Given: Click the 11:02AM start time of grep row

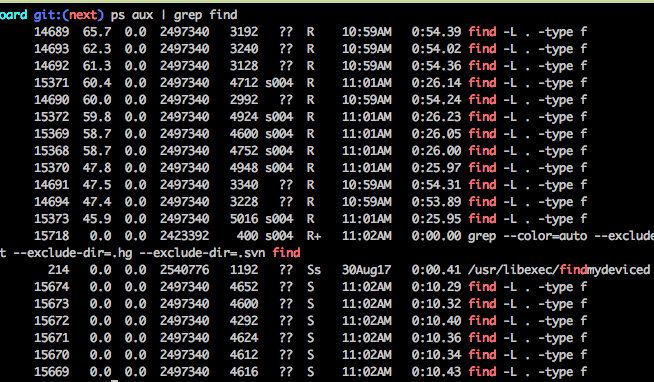Looking at the screenshot, I should [x=367, y=236].
